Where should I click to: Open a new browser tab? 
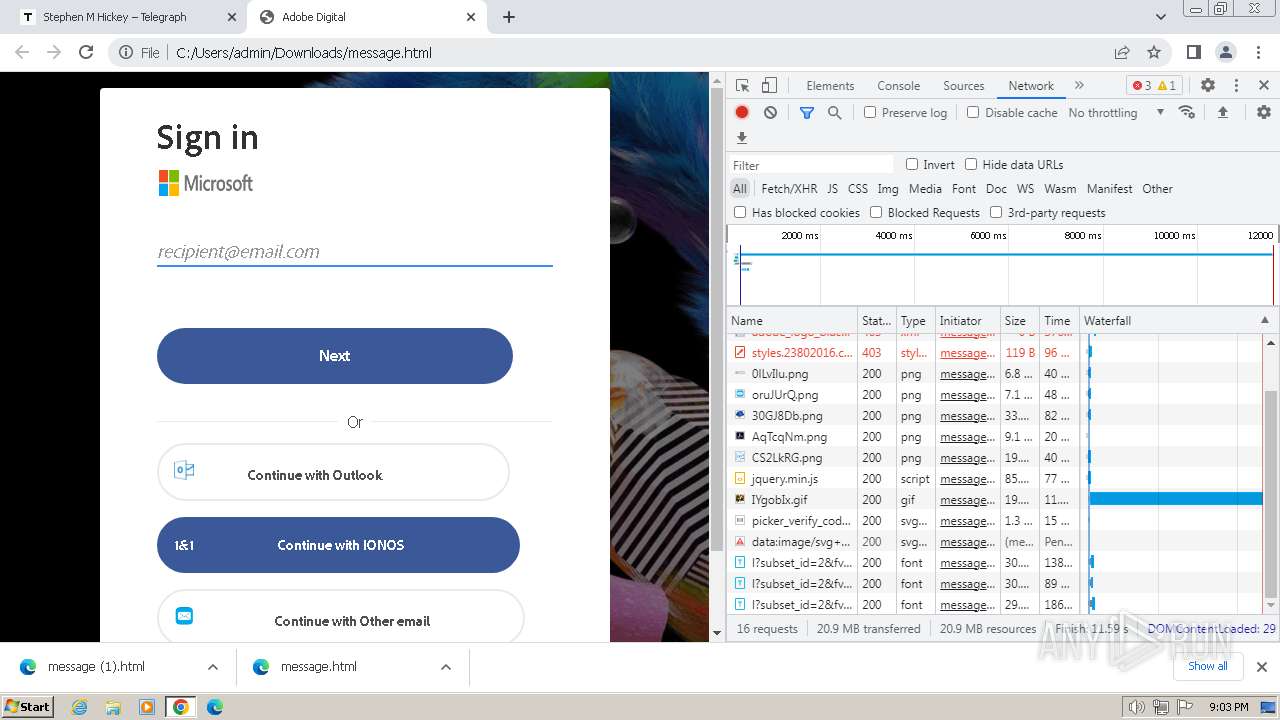[x=508, y=17]
